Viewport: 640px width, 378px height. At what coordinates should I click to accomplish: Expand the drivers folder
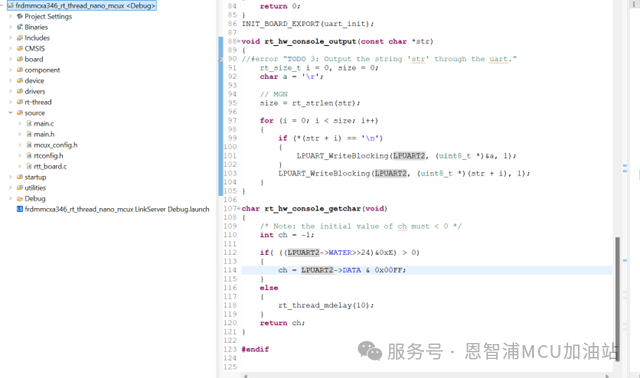pos(11,91)
